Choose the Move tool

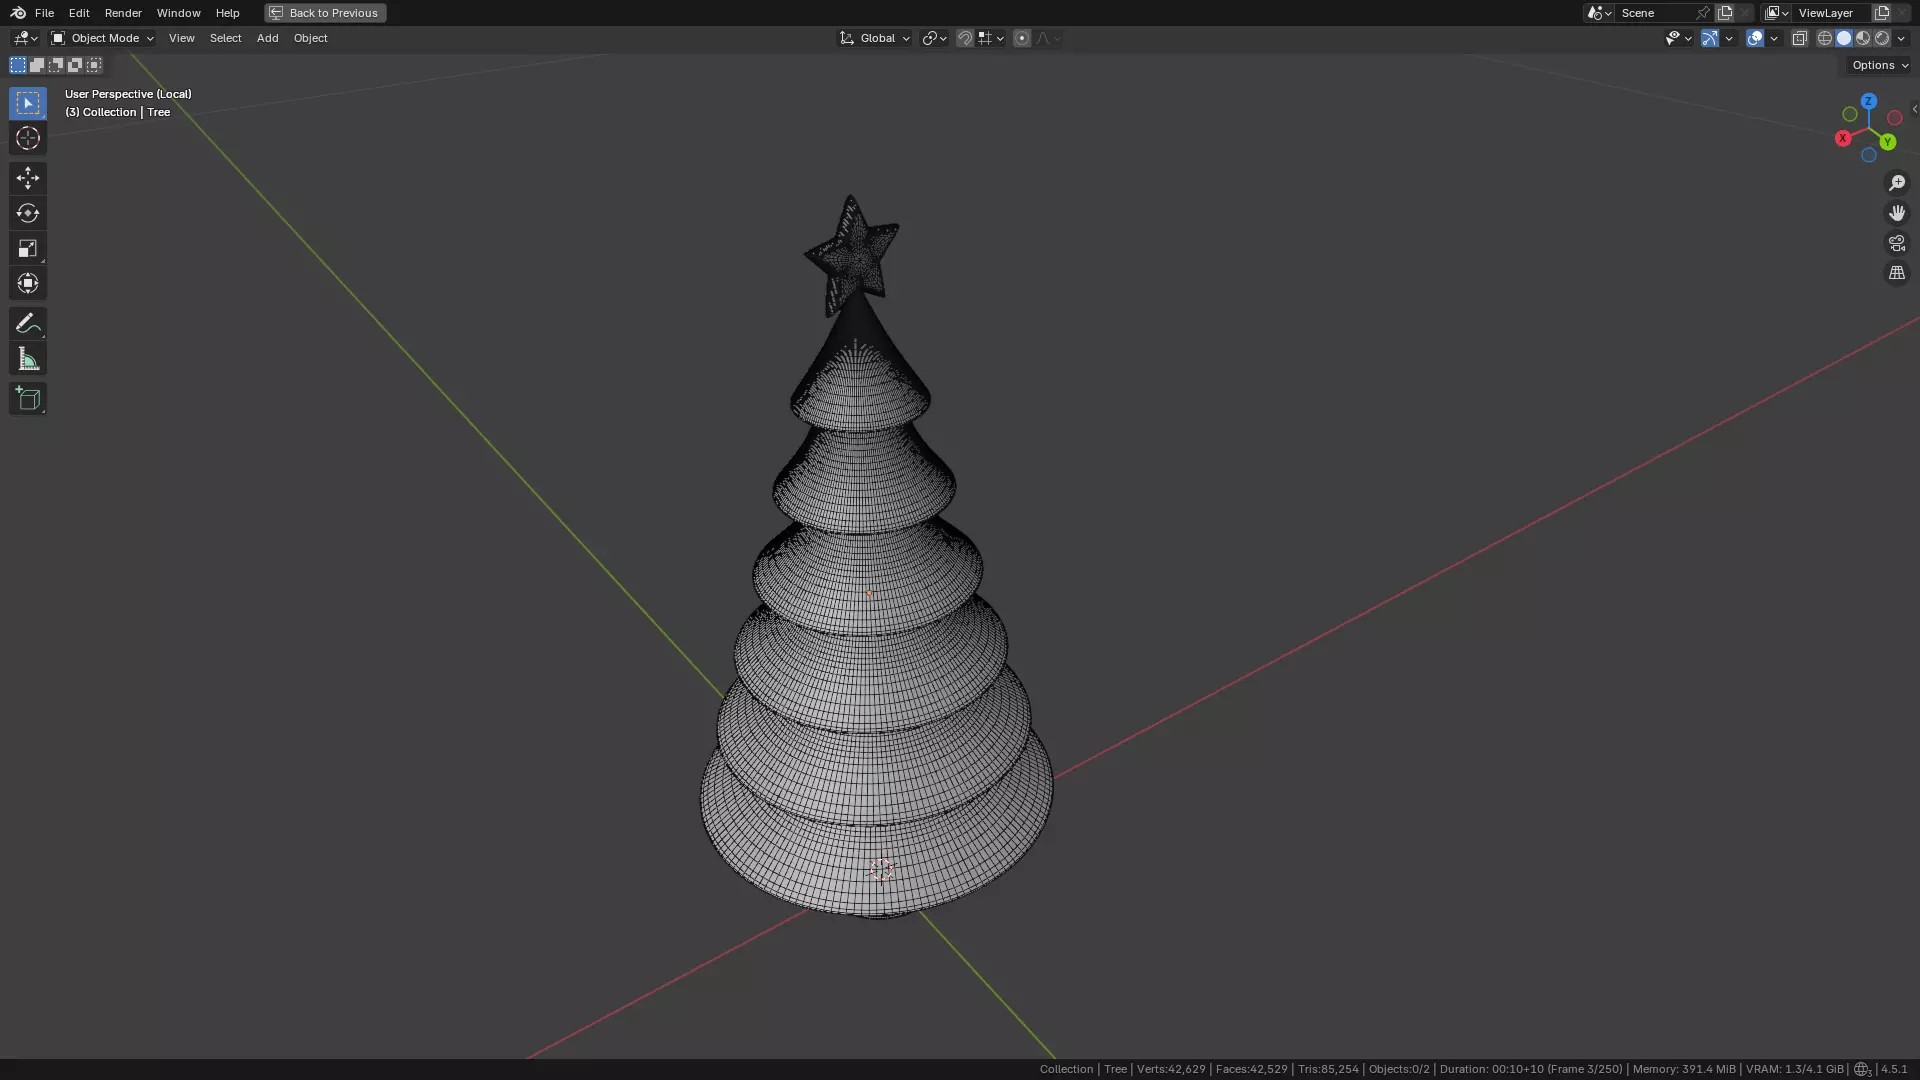pyautogui.click(x=28, y=178)
